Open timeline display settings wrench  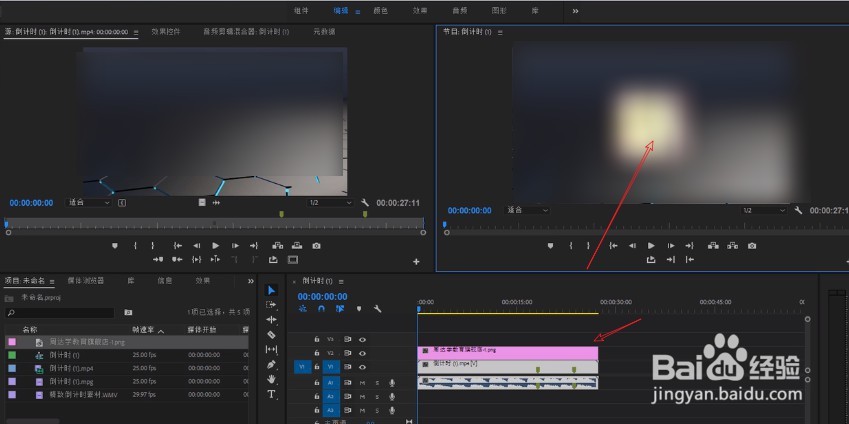click(378, 309)
